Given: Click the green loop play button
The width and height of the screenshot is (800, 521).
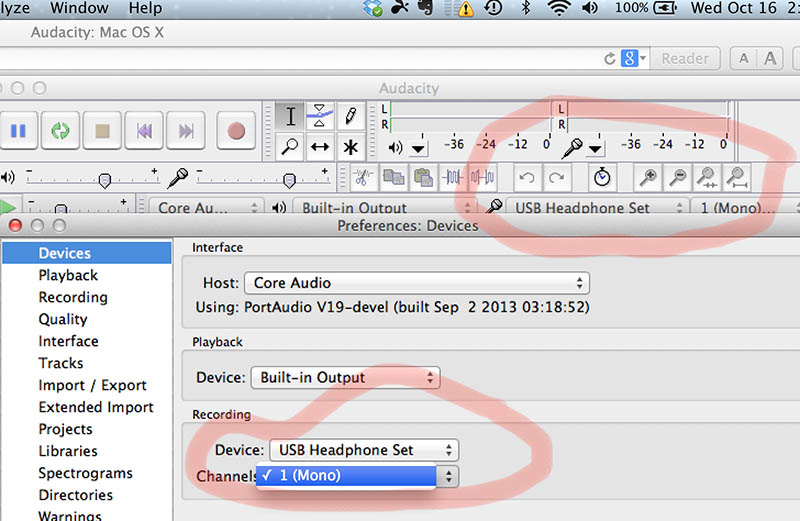Looking at the screenshot, I should 60,131.
